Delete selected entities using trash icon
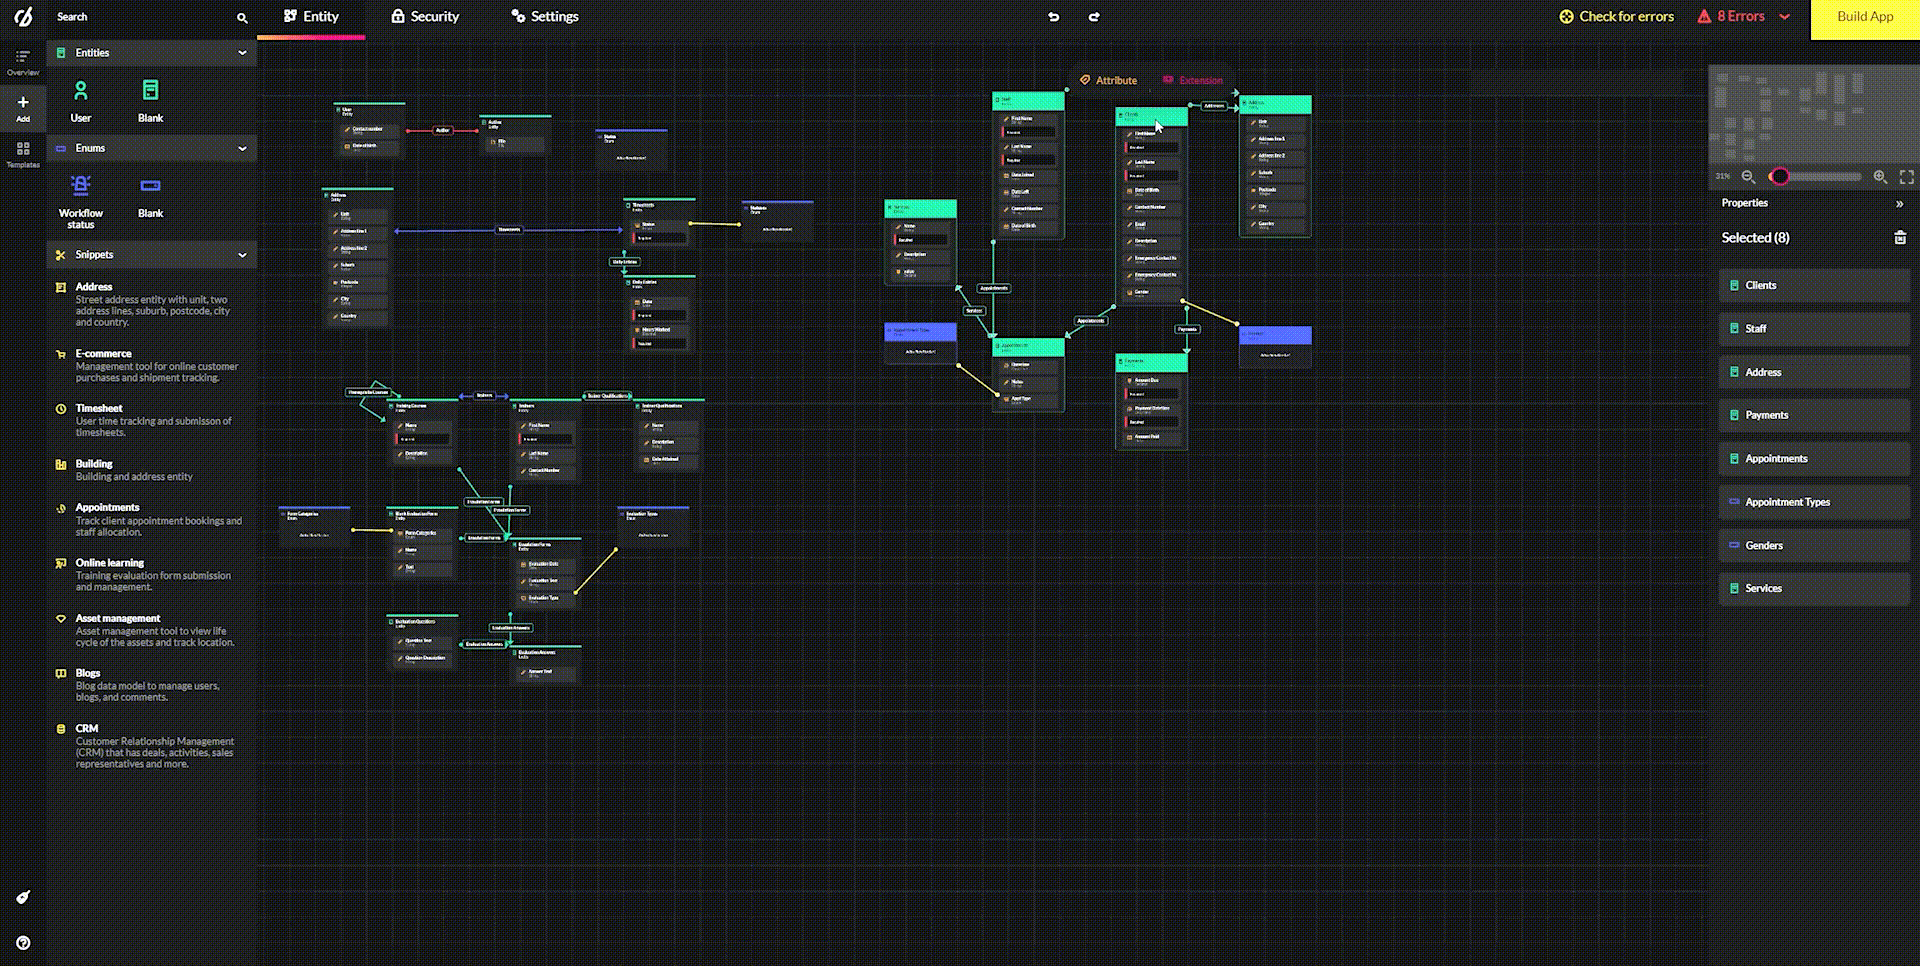Image resolution: width=1920 pixels, height=966 pixels. [1900, 238]
